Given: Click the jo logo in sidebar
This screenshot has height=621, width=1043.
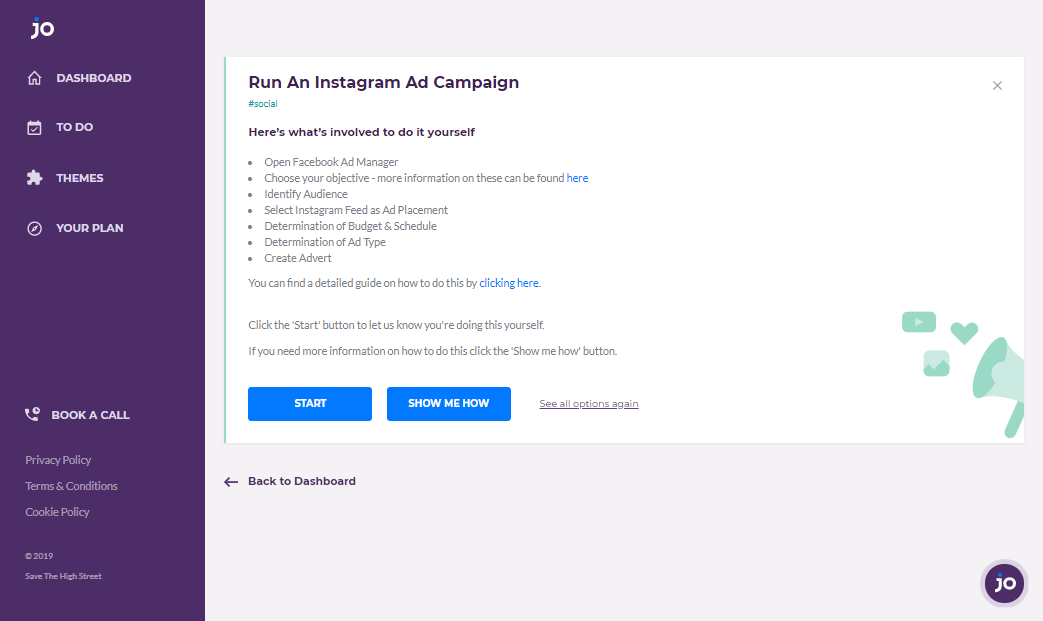Looking at the screenshot, I should (x=43, y=28).
